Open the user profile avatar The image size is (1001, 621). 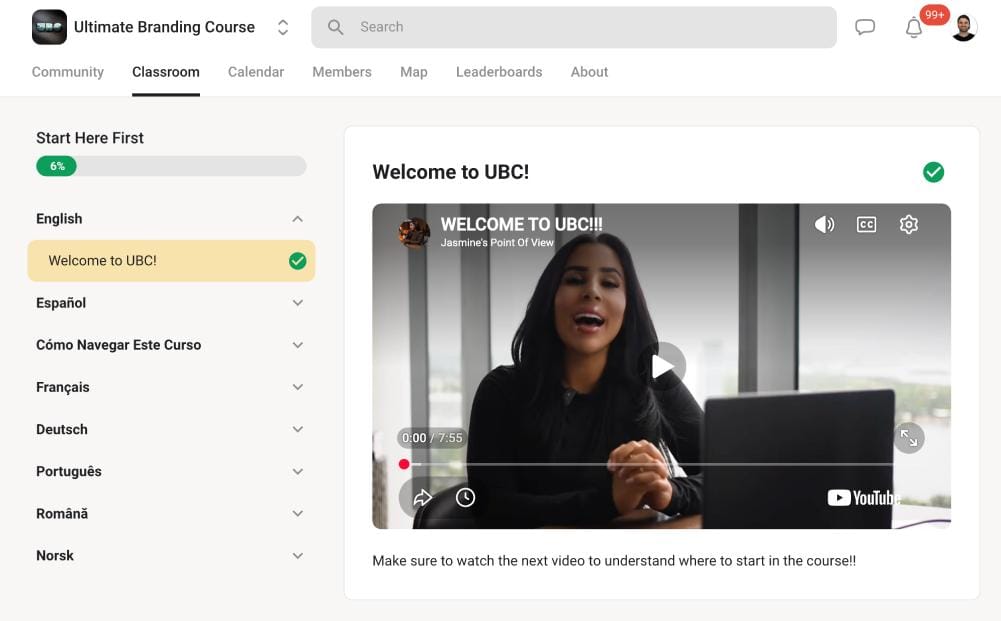(963, 27)
